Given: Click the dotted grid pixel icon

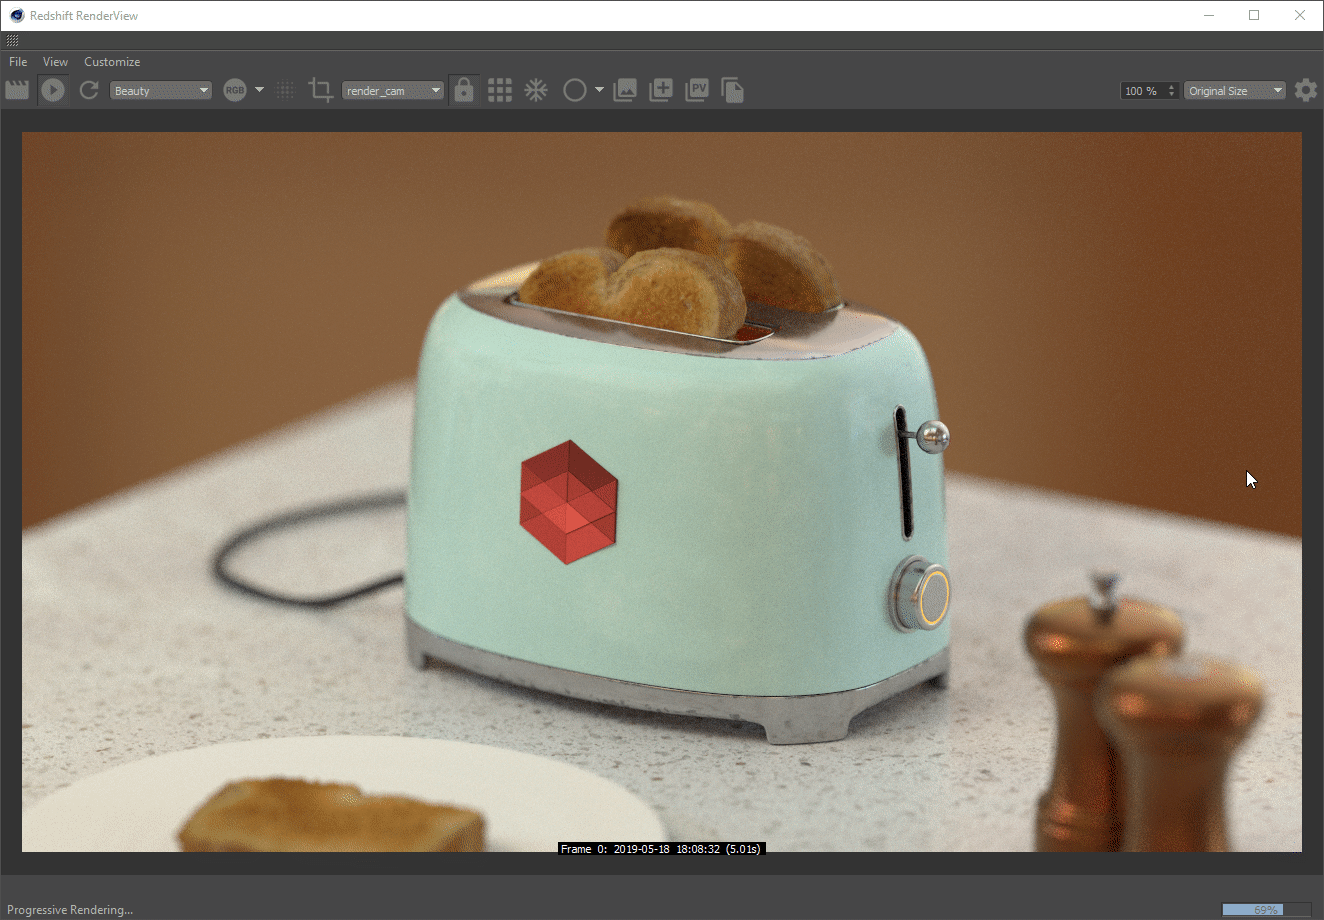Looking at the screenshot, I should [286, 90].
